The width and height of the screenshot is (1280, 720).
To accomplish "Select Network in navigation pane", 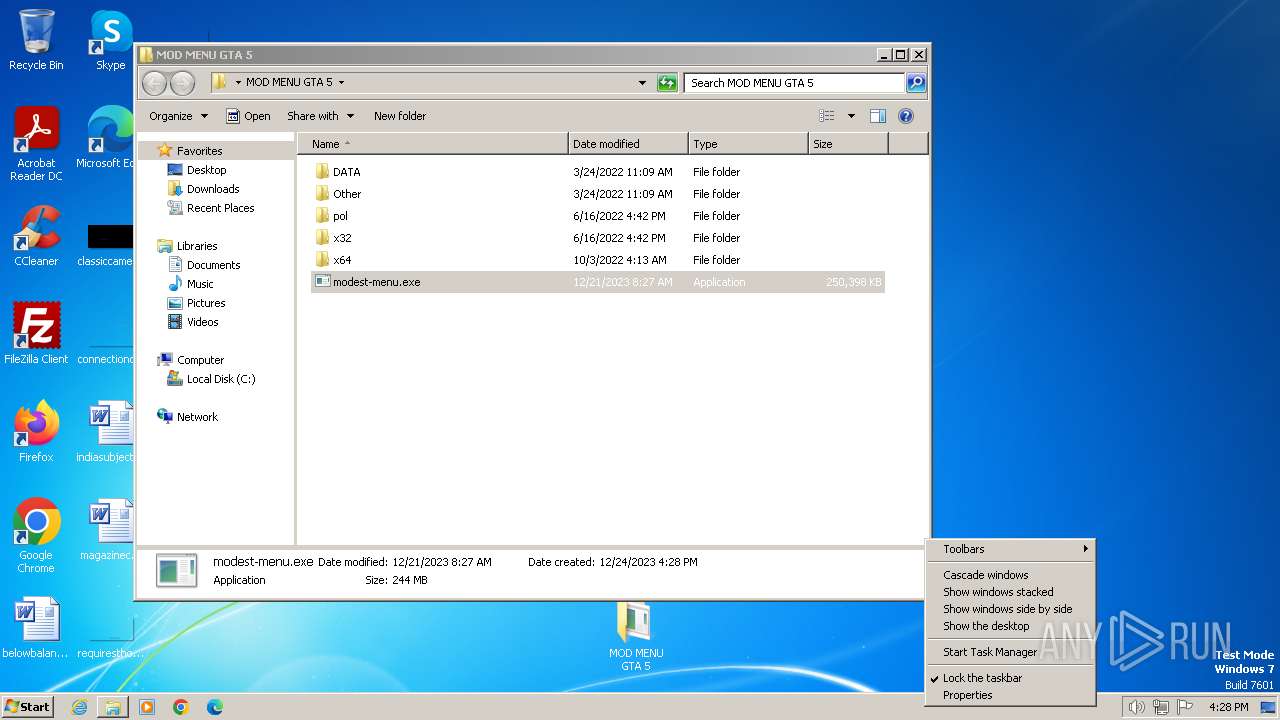I will coord(187,417).
